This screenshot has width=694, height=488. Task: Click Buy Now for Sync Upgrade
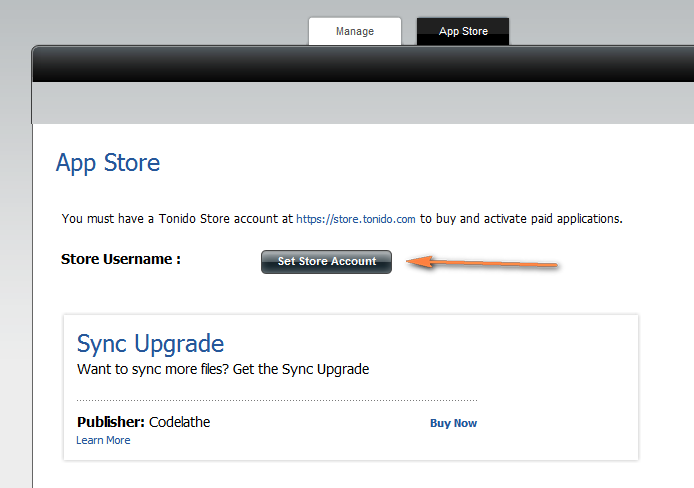453,423
